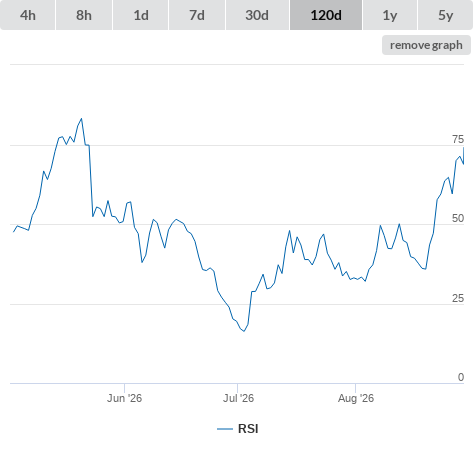Click the remove graph button

[x=426, y=45]
